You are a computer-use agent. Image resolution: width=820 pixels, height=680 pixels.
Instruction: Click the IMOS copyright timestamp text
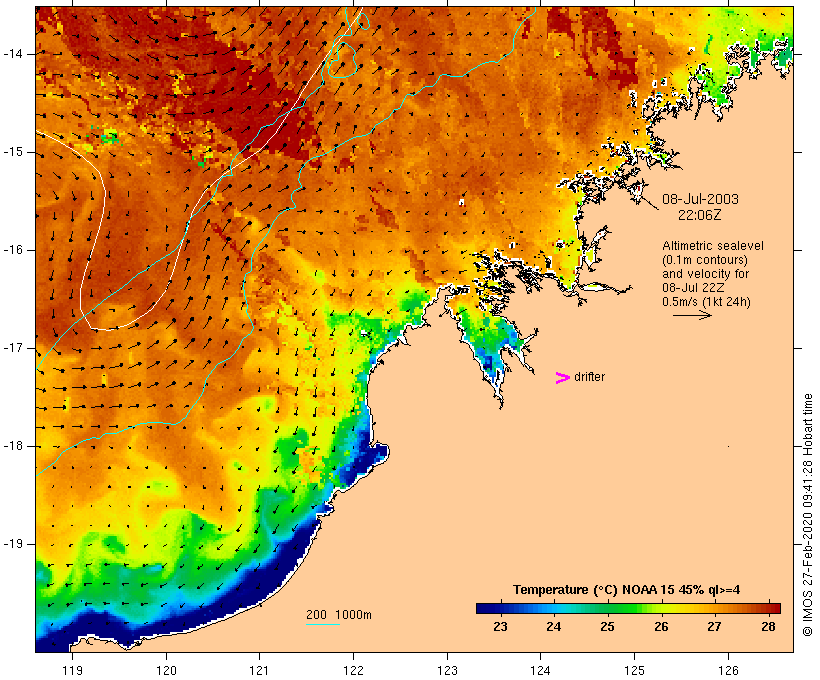click(x=808, y=515)
